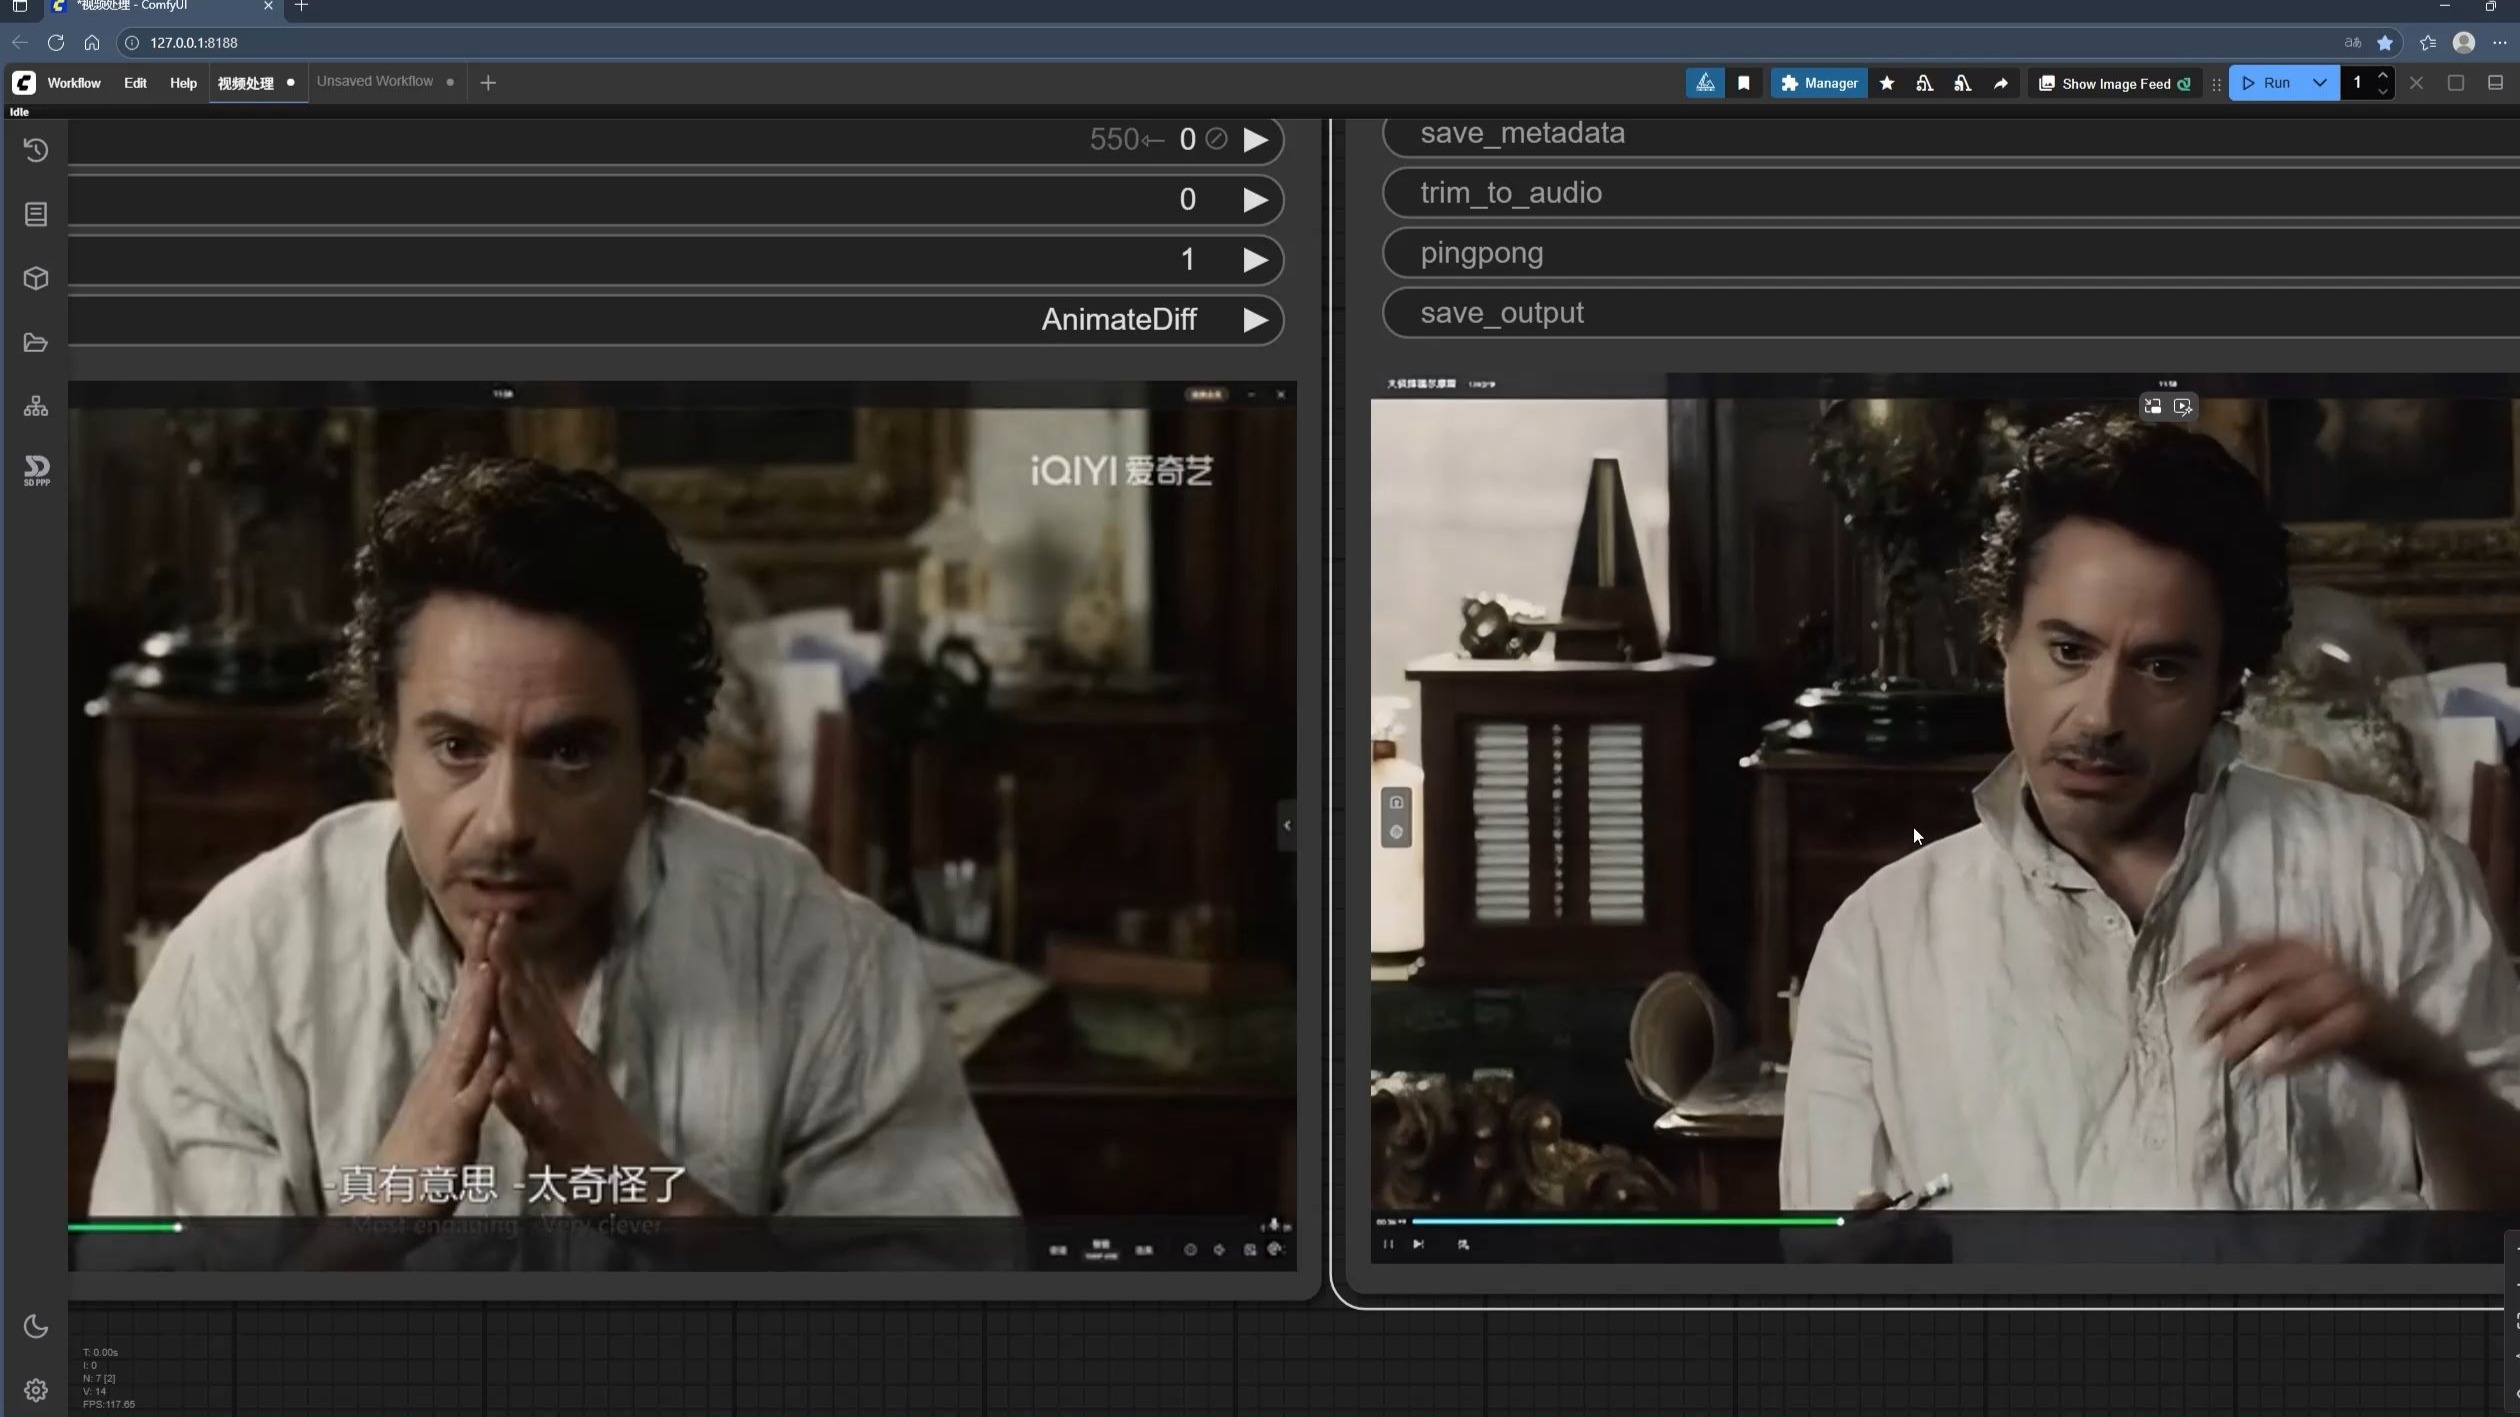Open the browser new tab button
The height and width of the screenshot is (1417, 2520).
tap(301, 6)
